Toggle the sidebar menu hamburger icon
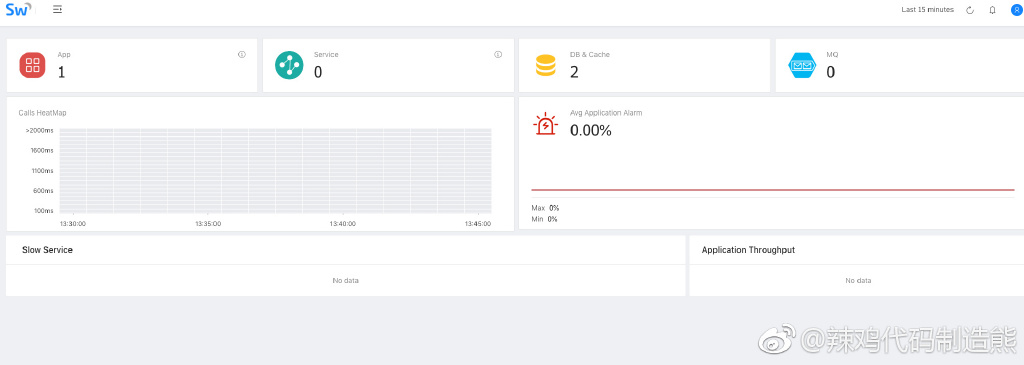Image resolution: width=1024 pixels, height=365 pixels. coord(57,10)
